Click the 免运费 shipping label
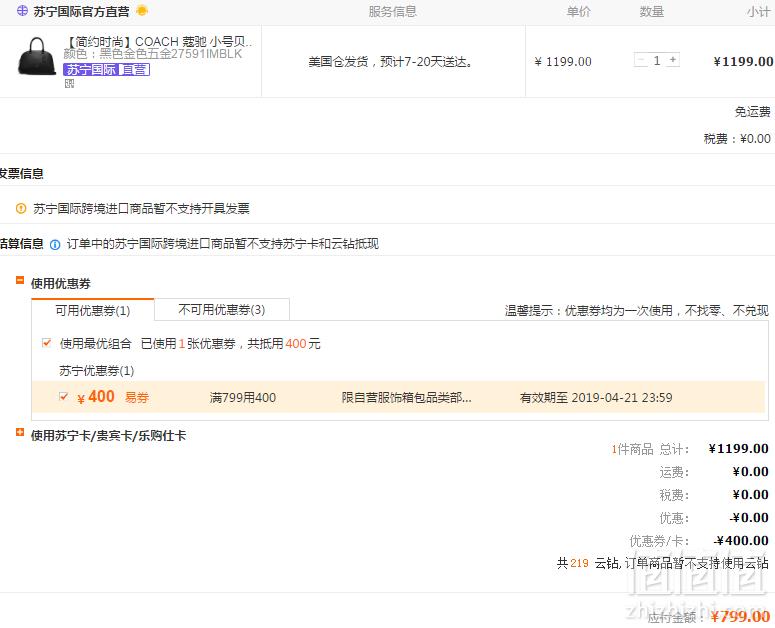 pos(752,112)
